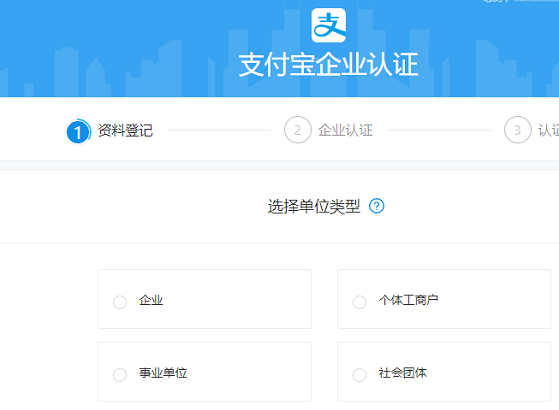Click the 企业 option label text

[x=151, y=300]
